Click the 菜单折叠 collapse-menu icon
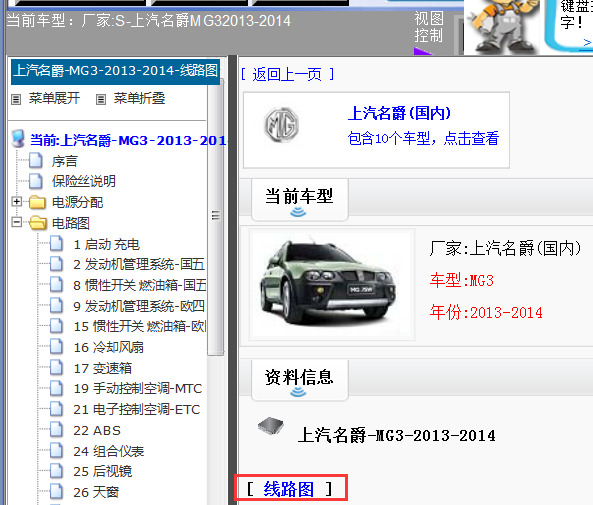This screenshot has width=593, height=505. (x=101, y=99)
